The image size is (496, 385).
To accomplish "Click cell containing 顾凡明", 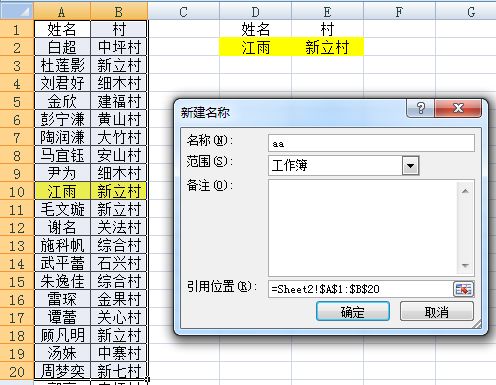I will coord(62,335).
